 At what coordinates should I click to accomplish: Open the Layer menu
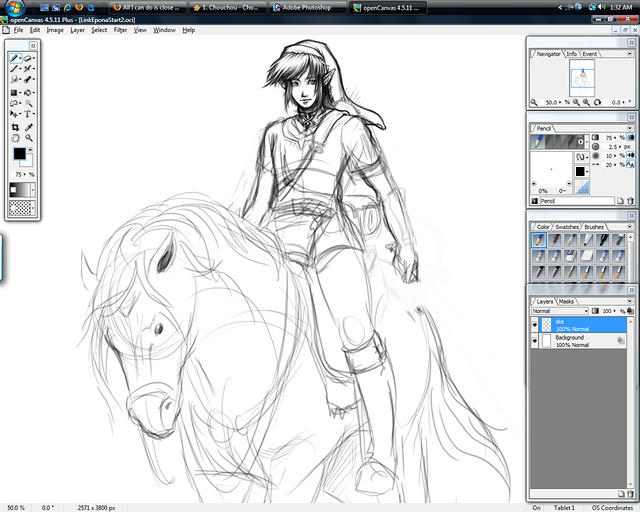(x=77, y=30)
